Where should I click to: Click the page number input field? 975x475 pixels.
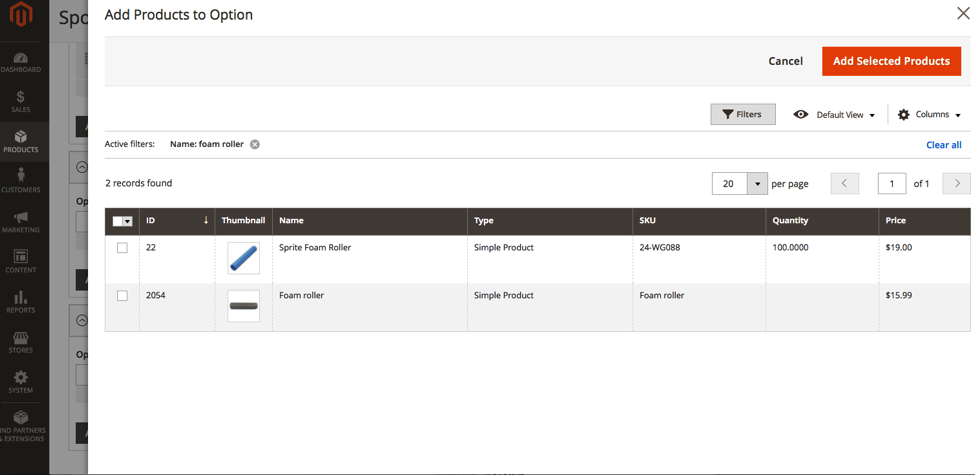pos(891,184)
